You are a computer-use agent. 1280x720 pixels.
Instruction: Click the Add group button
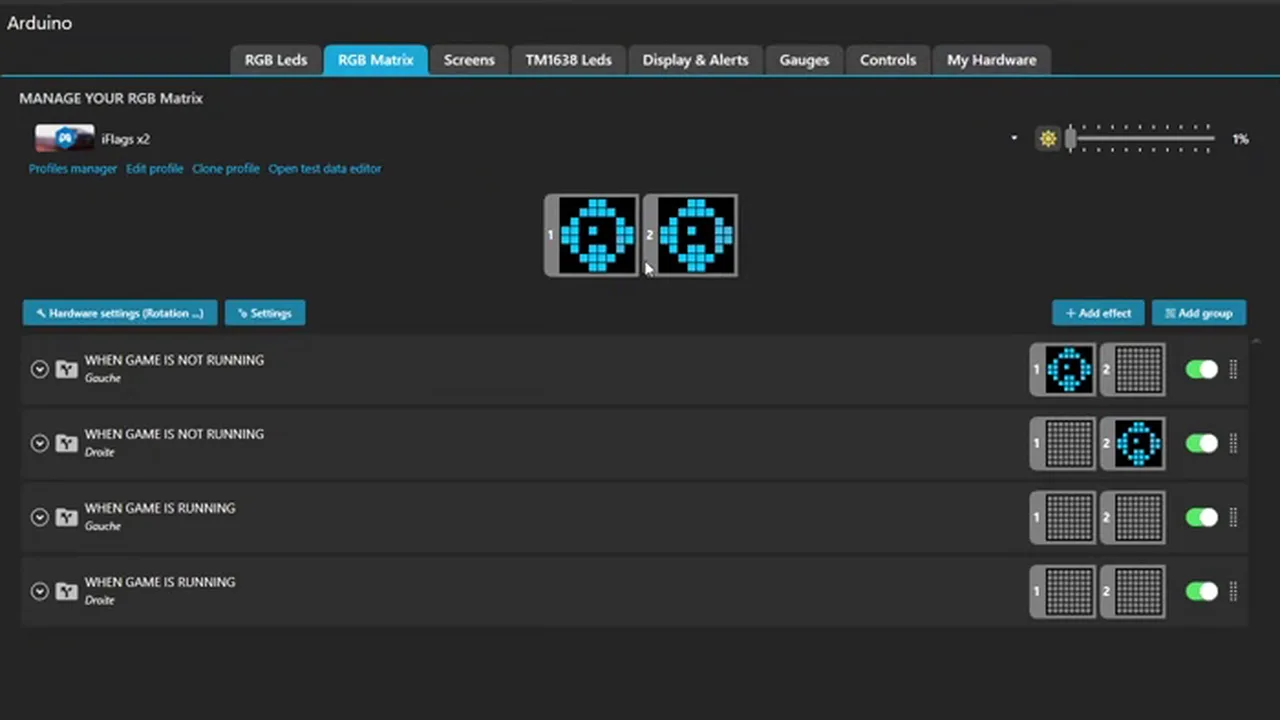1199,313
